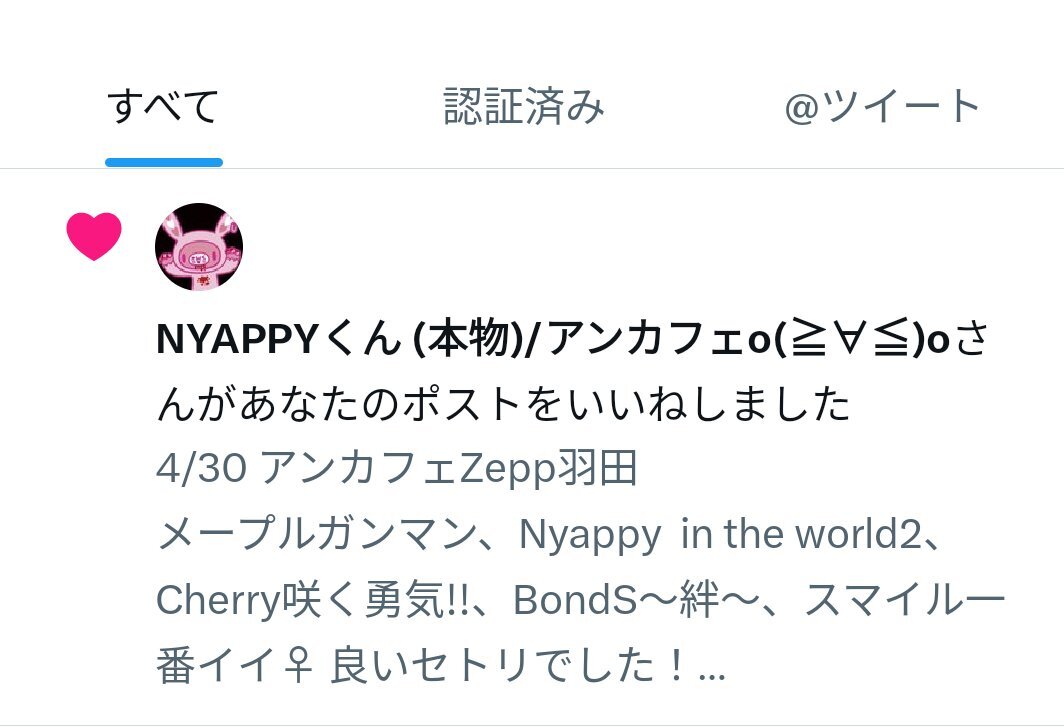Click the NYAPPYくん username

point(279,339)
